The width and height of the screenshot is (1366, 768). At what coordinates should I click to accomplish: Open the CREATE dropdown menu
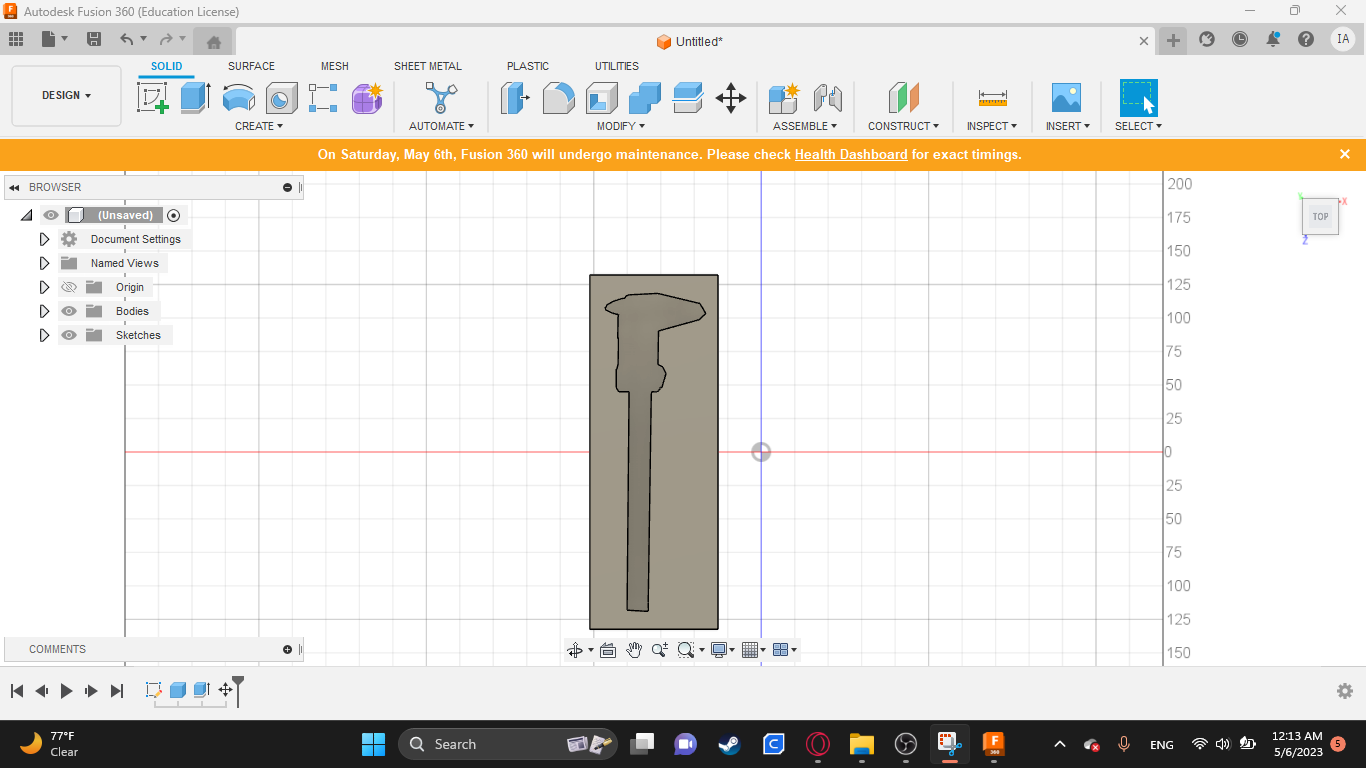click(258, 126)
